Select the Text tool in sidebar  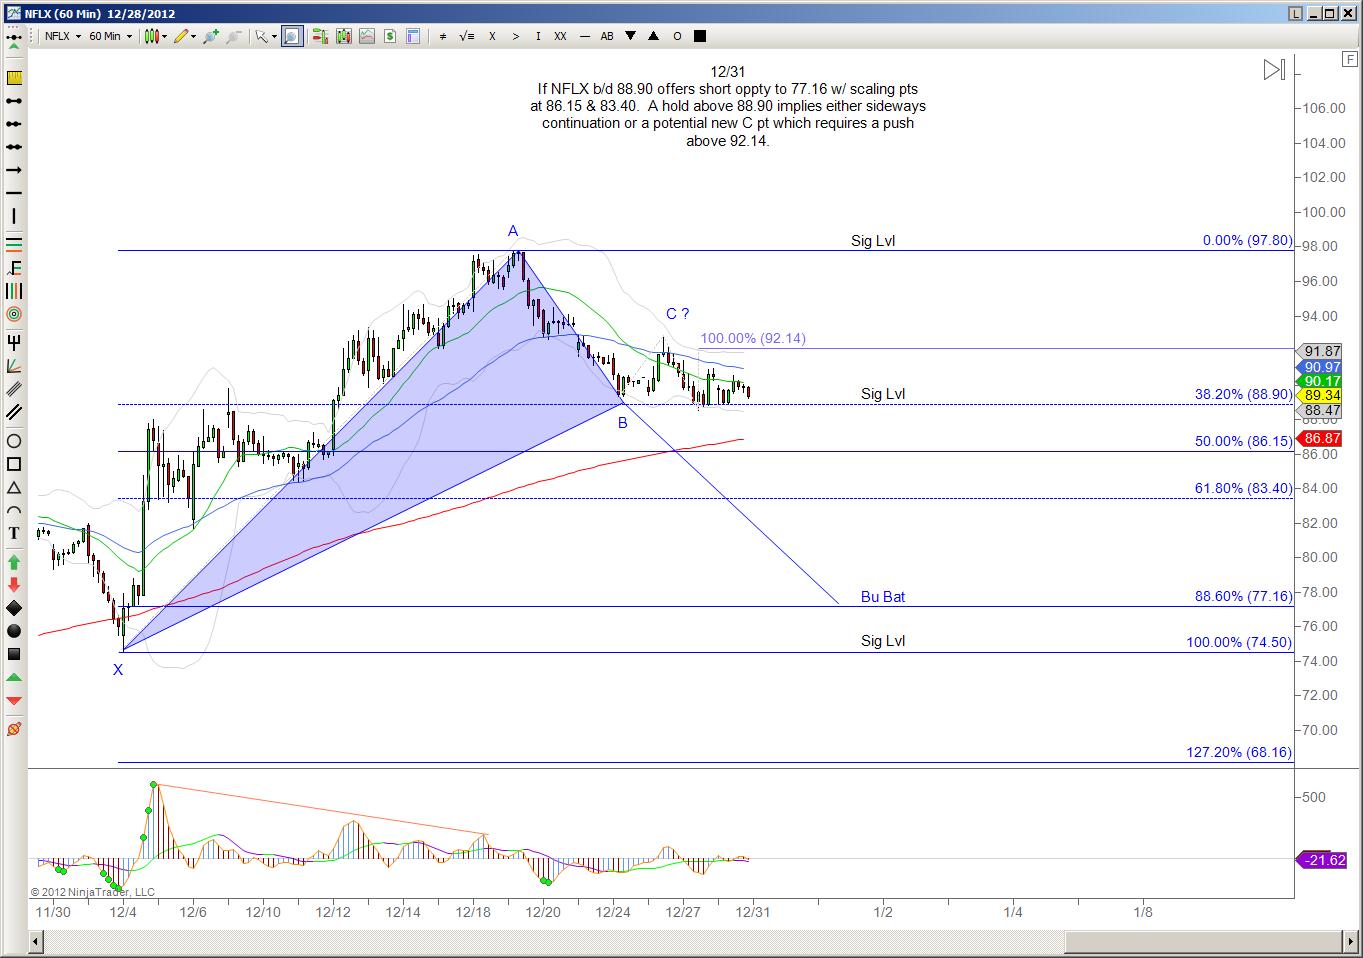[14, 533]
